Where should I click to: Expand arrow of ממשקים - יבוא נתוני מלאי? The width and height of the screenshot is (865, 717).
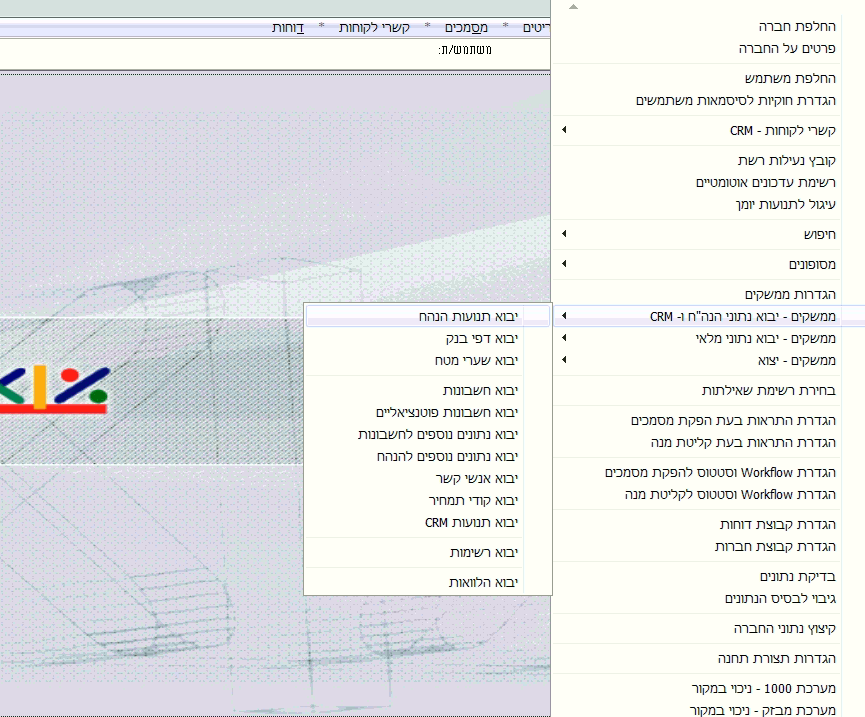pyautogui.click(x=564, y=338)
